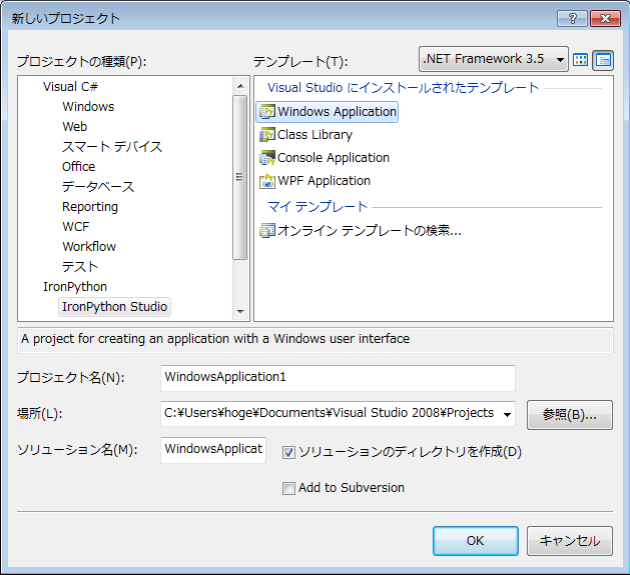
Task: Open the 場所 location path dropdown arrow
Action: pyautogui.click(x=507, y=414)
